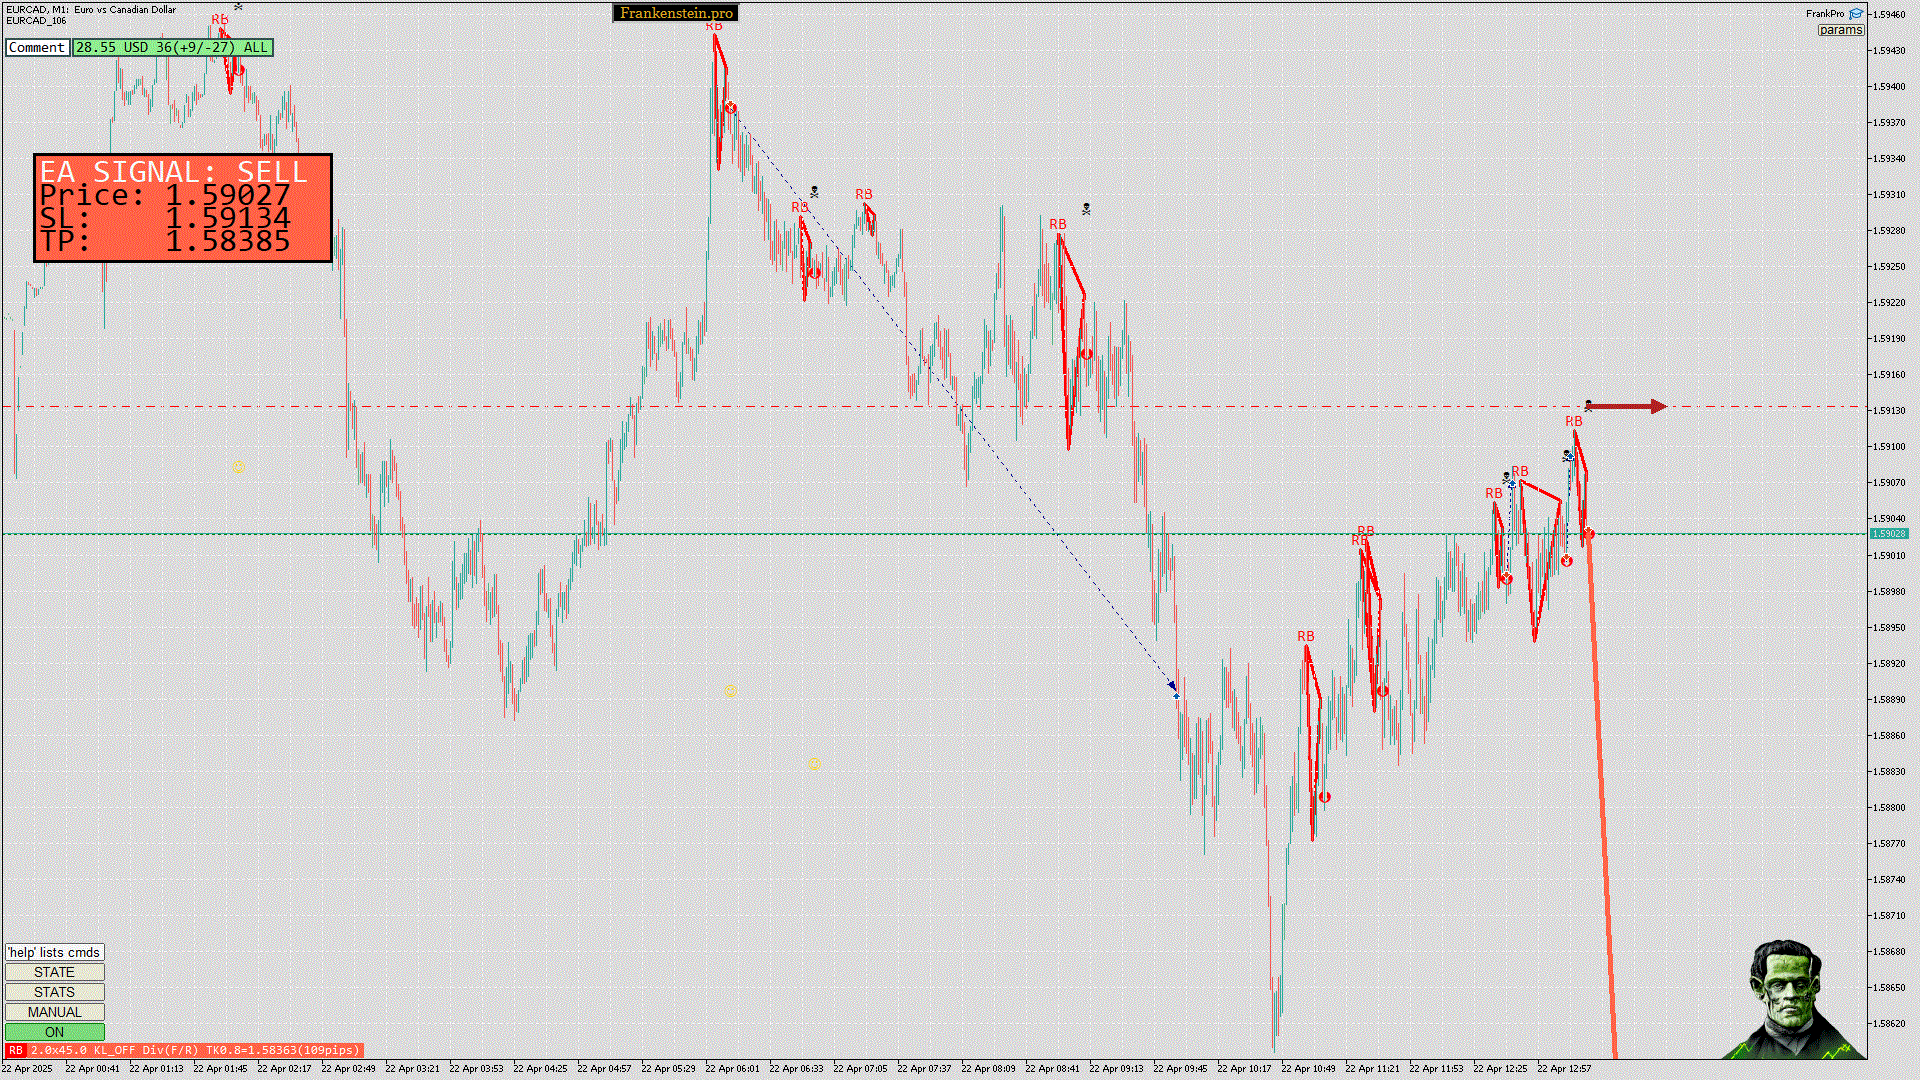Screen dimensions: 1920x1080
Task: Click the thick red arrow on the stop-loss line
Action: [1627, 406]
